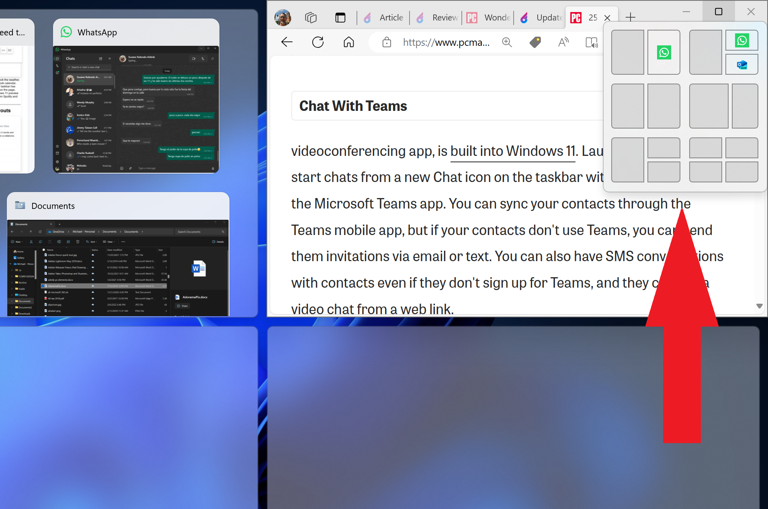
Task: Click the pcmag URL address bar
Action: point(446,43)
